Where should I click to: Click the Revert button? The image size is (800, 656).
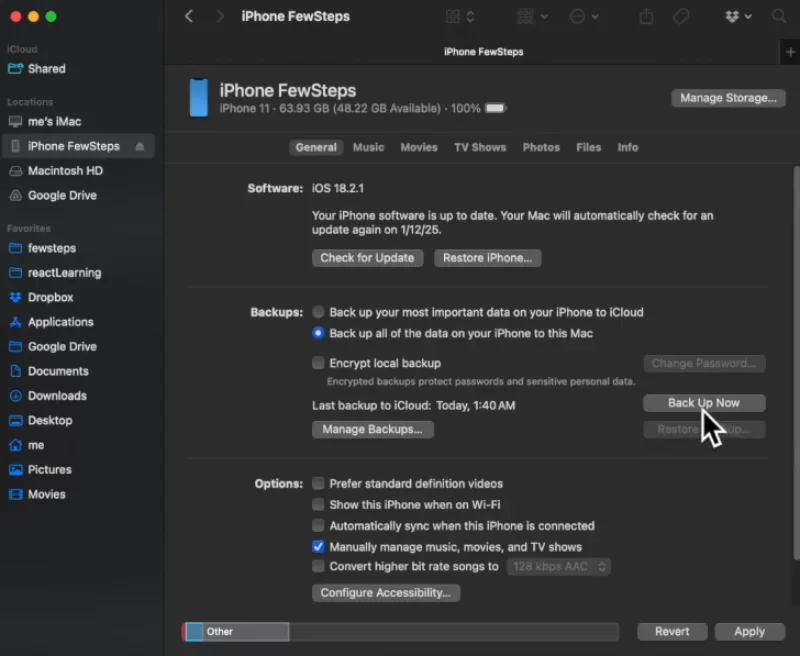(672, 632)
